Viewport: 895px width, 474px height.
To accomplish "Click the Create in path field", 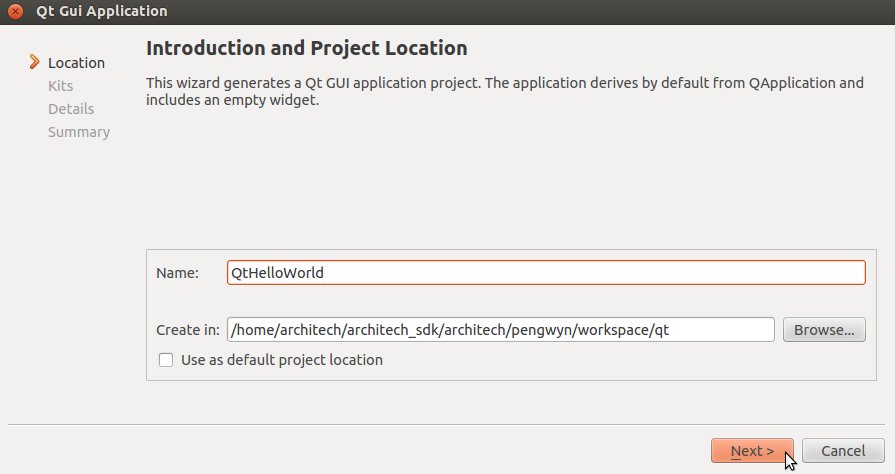I will (501, 330).
